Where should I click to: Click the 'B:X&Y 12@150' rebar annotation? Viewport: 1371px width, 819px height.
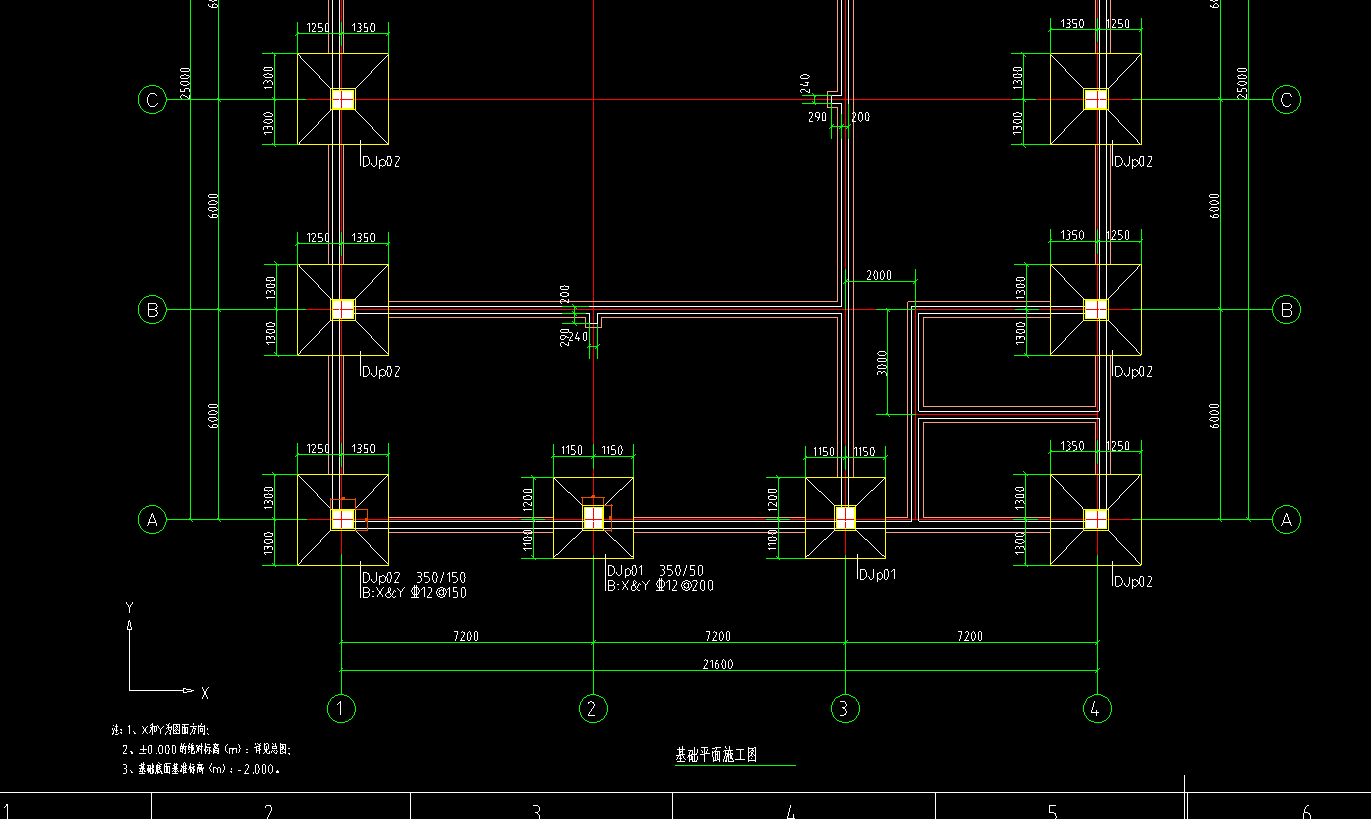pyautogui.click(x=414, y=592)
